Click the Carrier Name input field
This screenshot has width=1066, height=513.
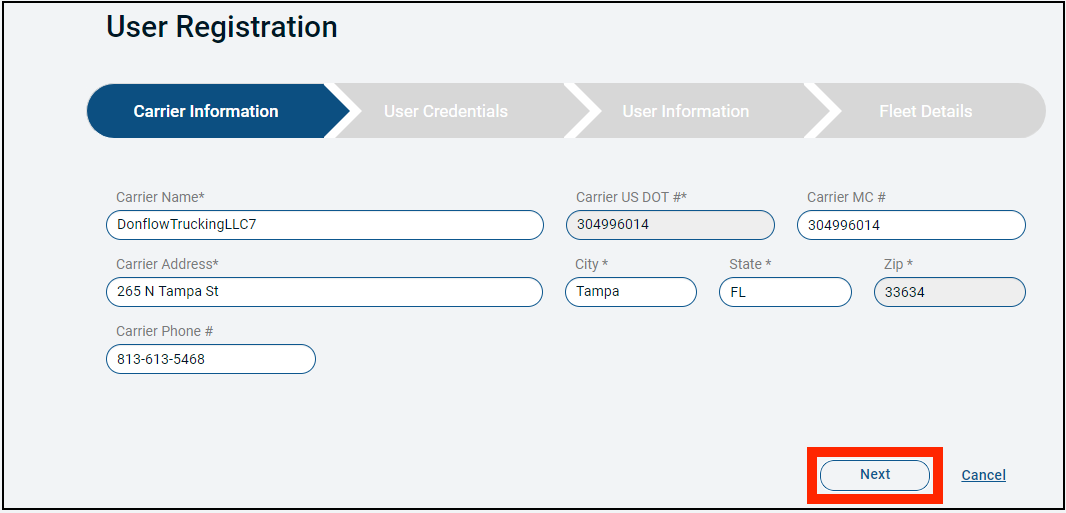click(x=325, y=225)
